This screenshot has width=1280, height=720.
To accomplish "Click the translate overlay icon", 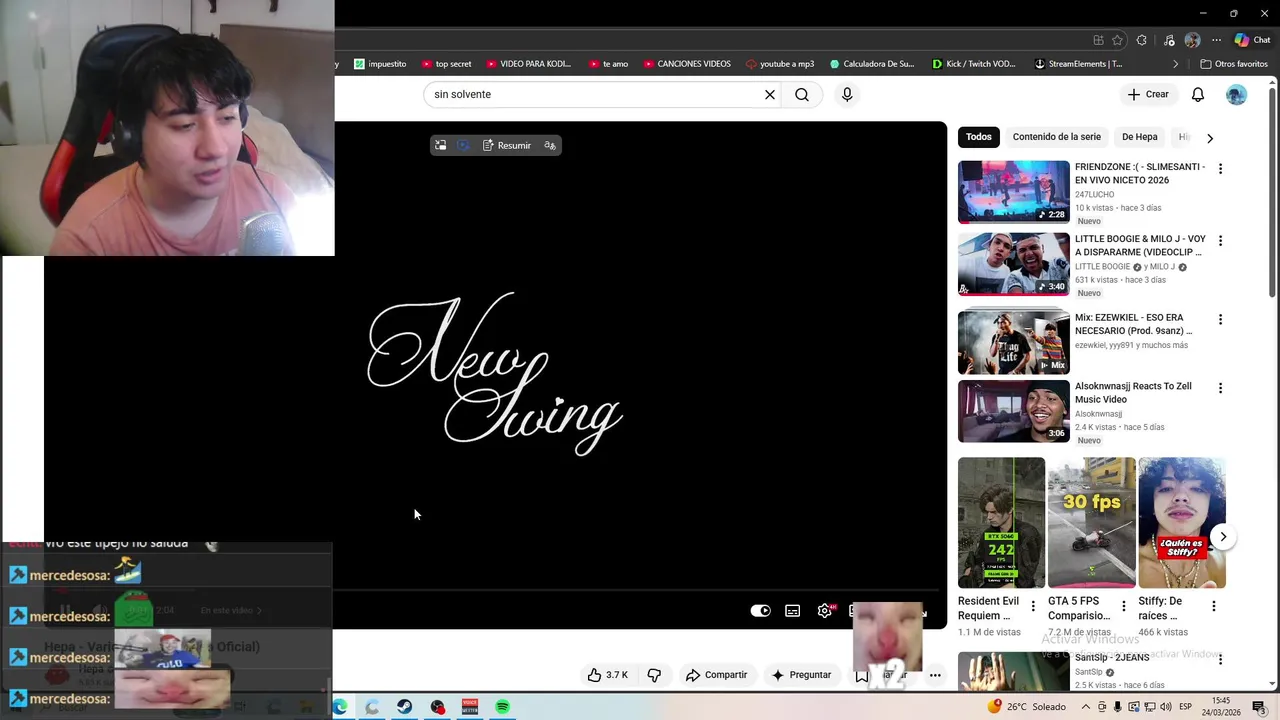I will coord(550,146).
